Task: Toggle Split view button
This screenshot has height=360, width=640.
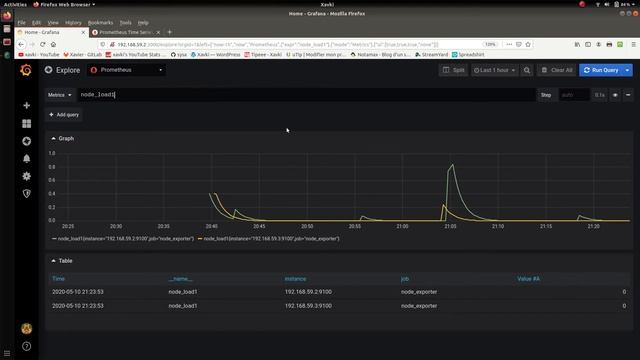Action: coord(453,70)
